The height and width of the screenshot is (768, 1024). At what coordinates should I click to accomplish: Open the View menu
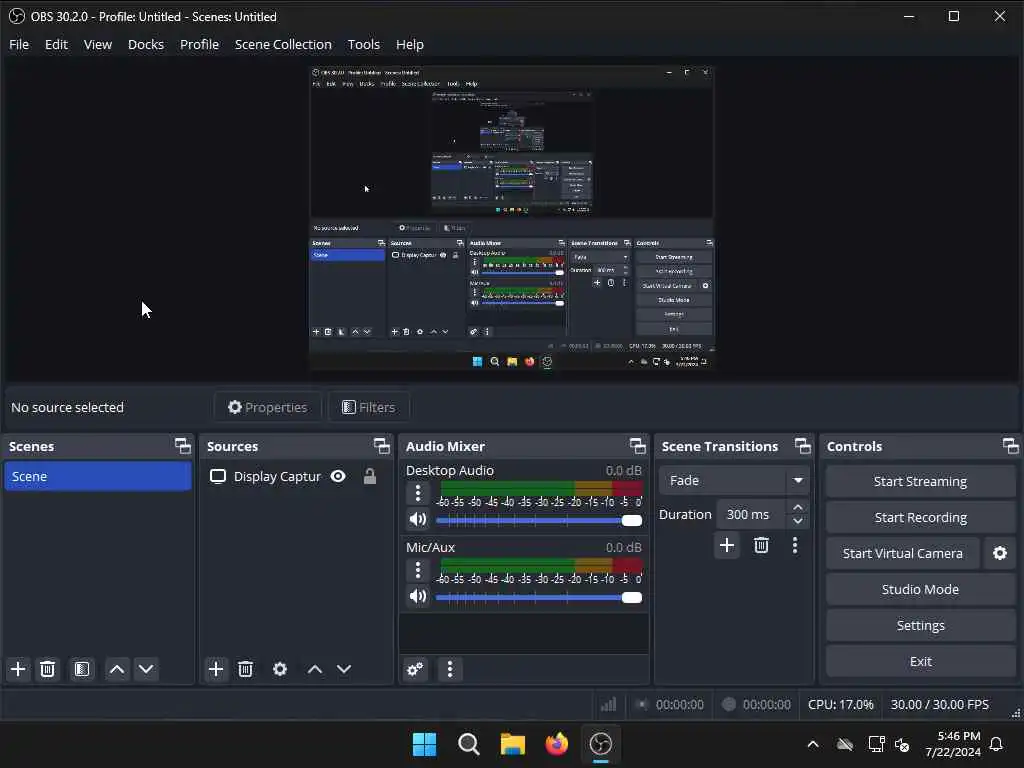tap(98, 44)
